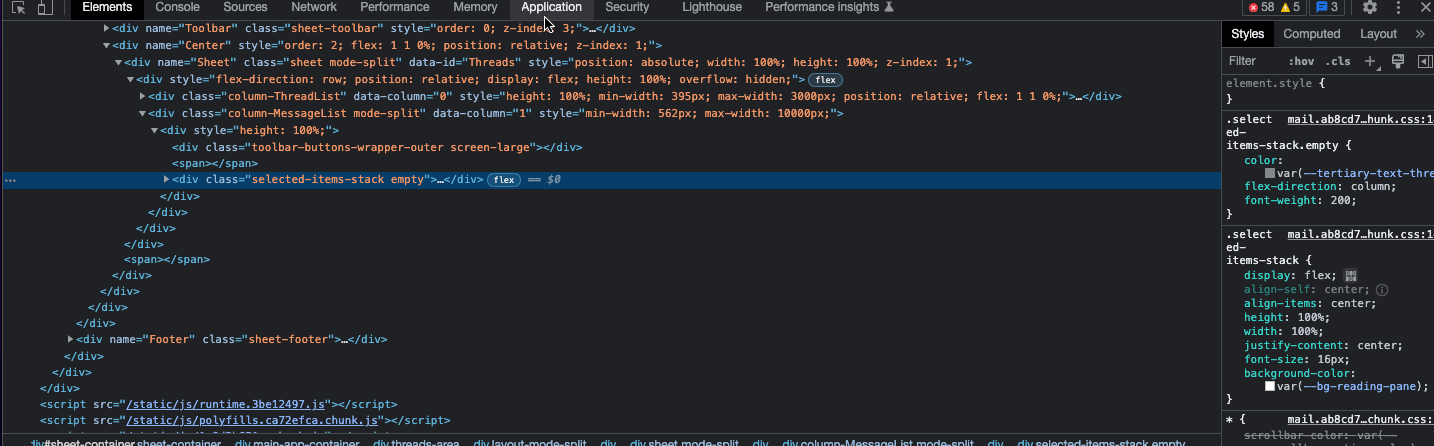1434x446 pixels.
Task: Open the tertiary text color swatch
Action: [x=1270, y=174]
